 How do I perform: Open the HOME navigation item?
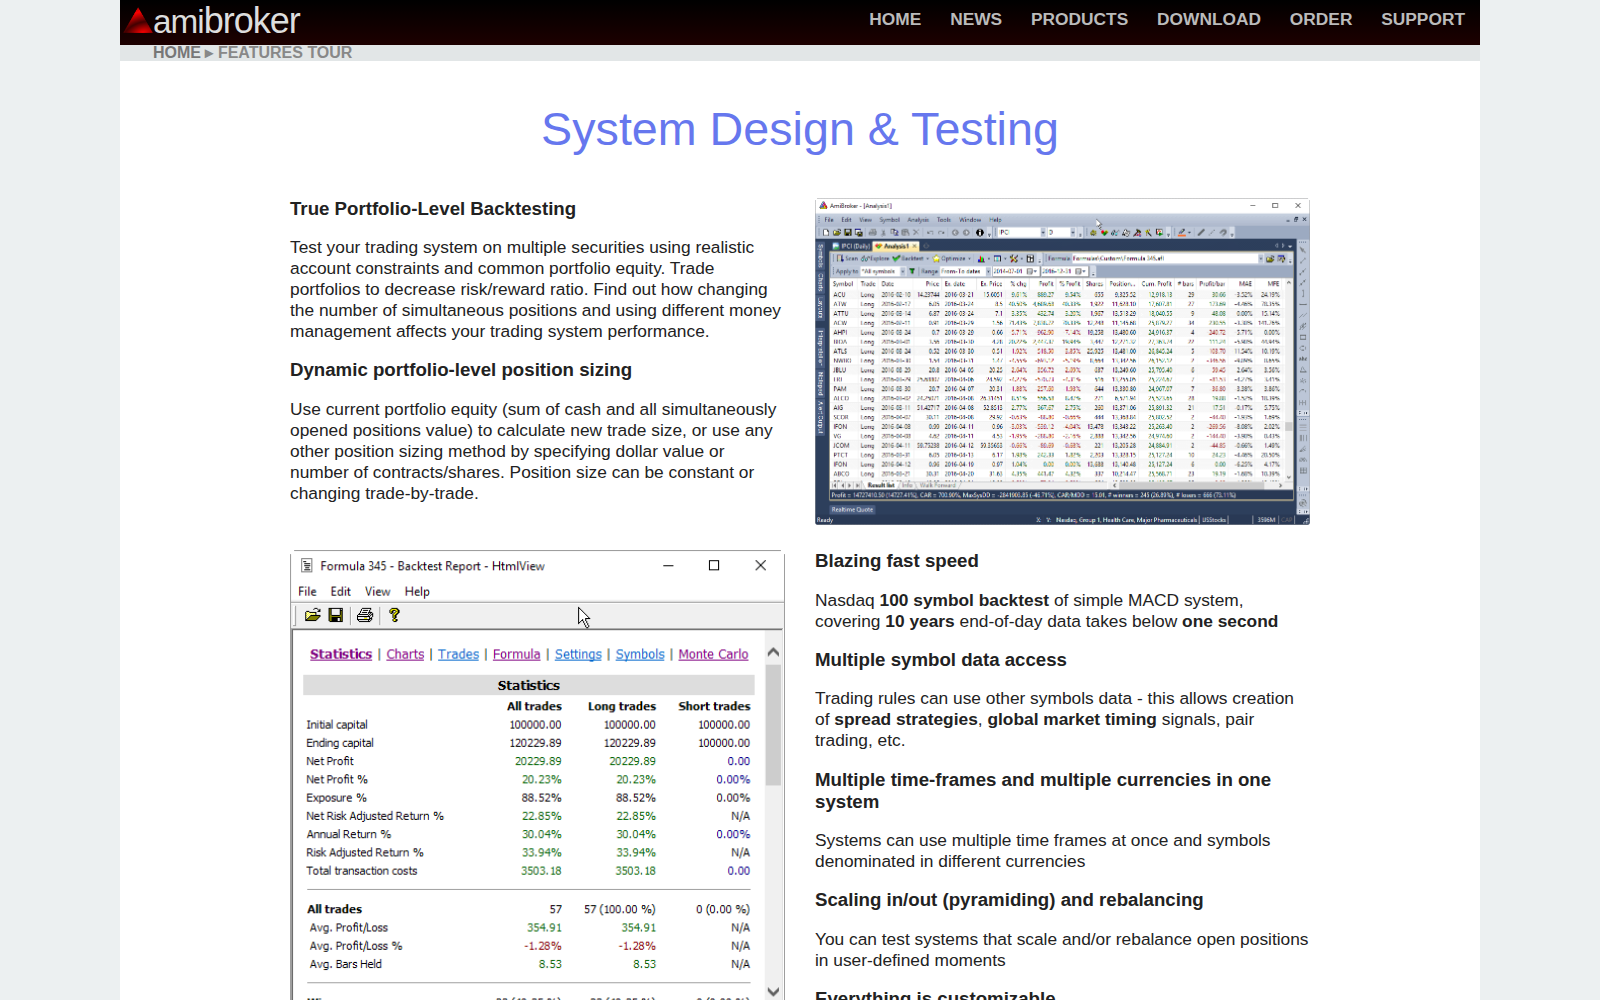(895, 19)
